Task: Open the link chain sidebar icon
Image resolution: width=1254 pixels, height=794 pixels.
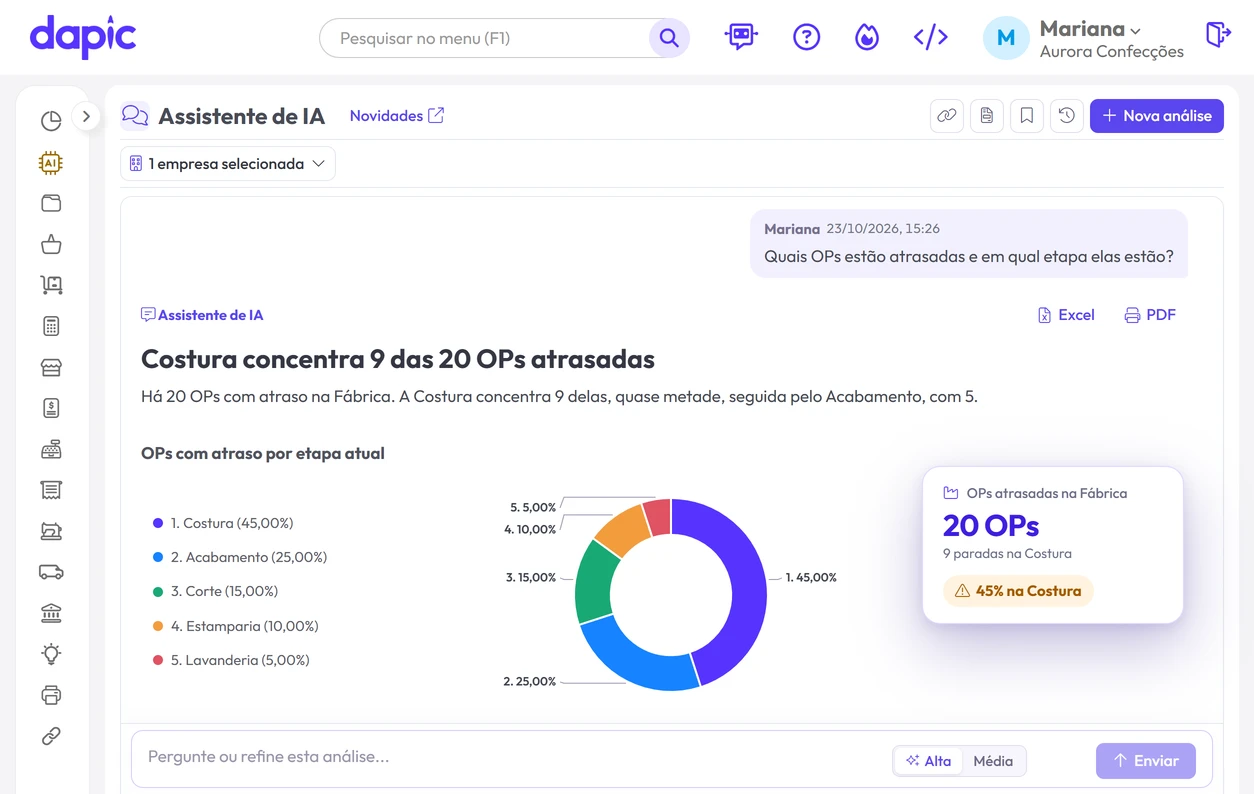Action: point(51,736)
